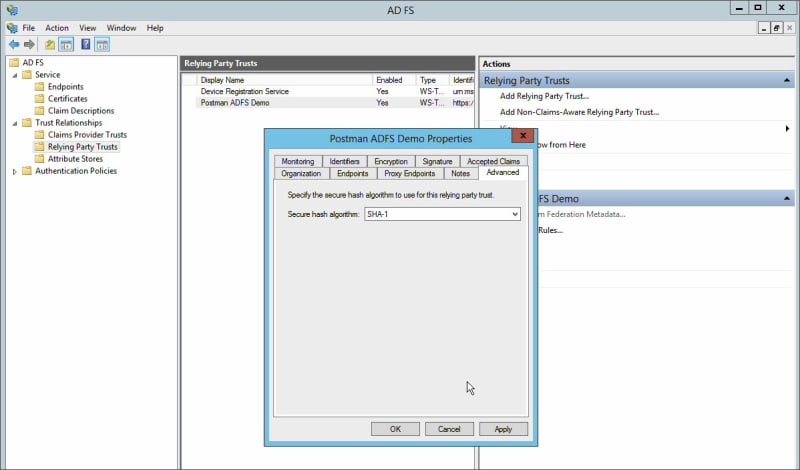This screenshot has width=800, height=470.
Task: Open Help via blue question mark icon
Action: click(86, 45)
